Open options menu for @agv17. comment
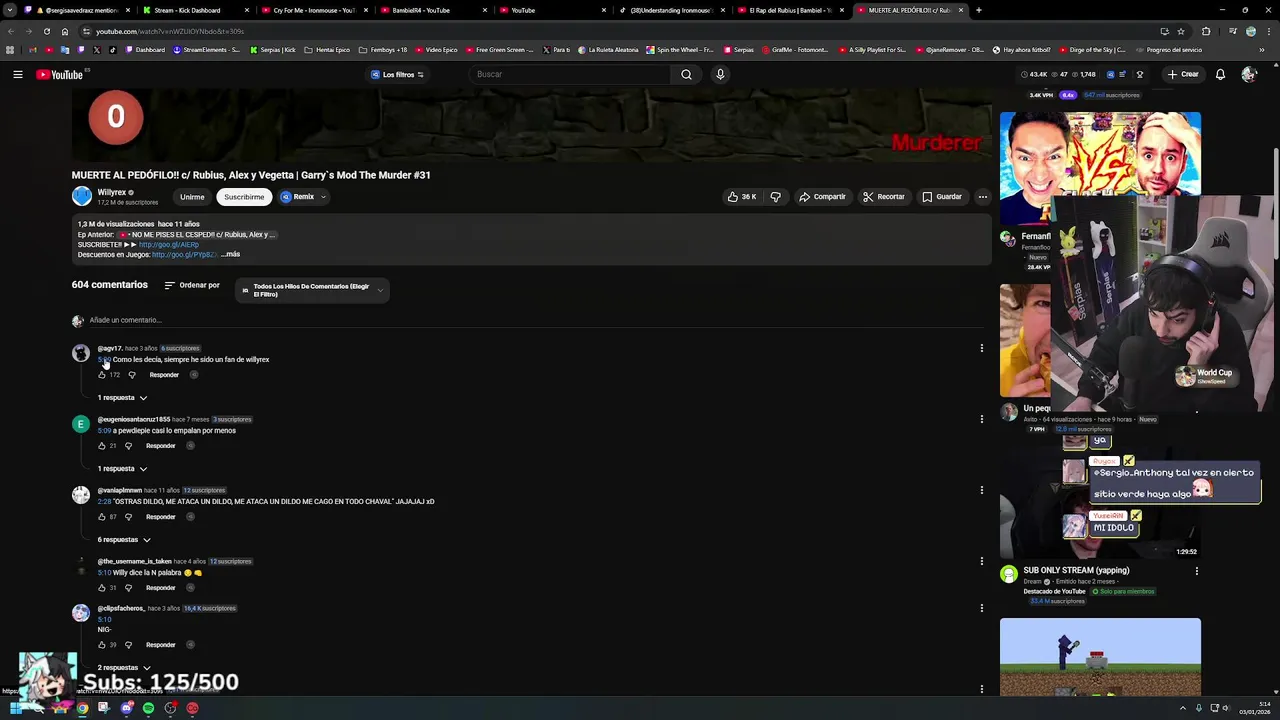The height and width of the screenshot is (720, 1280). point(981,348)
